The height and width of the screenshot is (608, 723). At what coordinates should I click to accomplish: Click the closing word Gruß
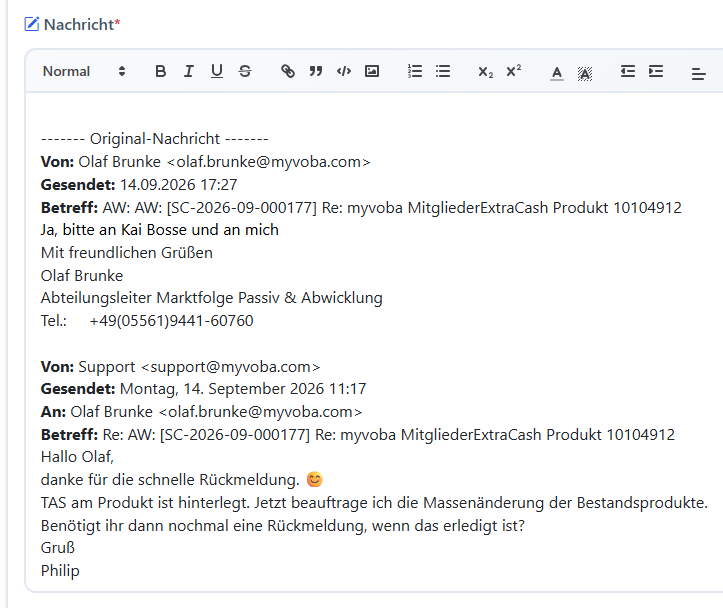(58, 548)
